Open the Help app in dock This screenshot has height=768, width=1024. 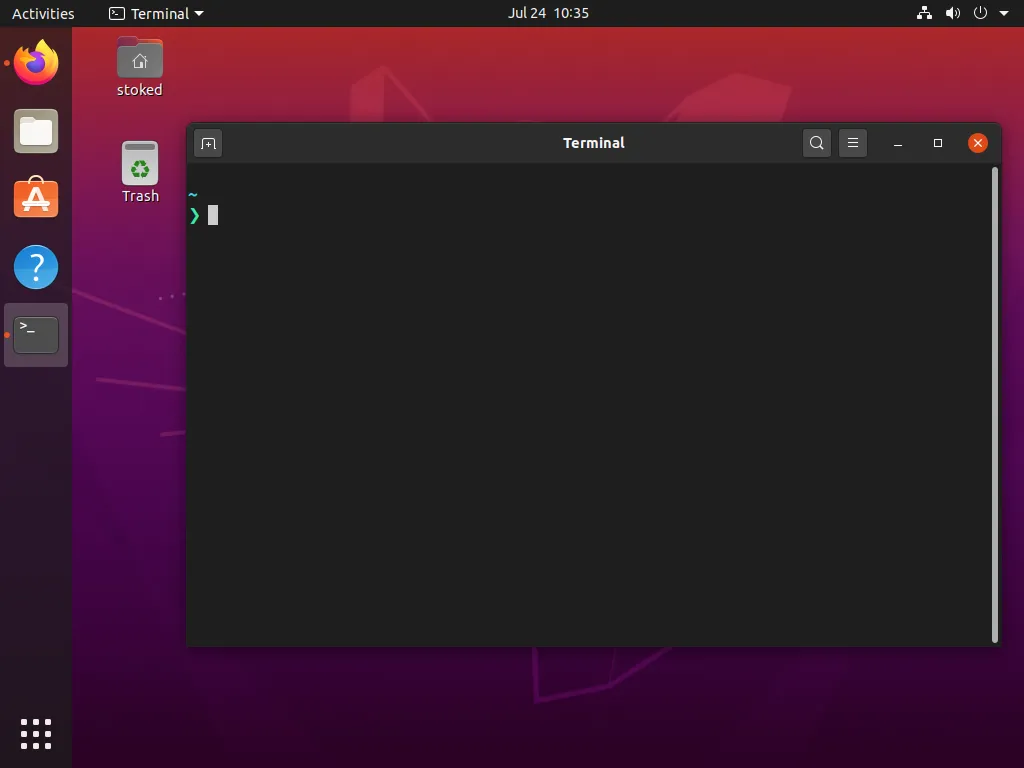click(36, 267)
